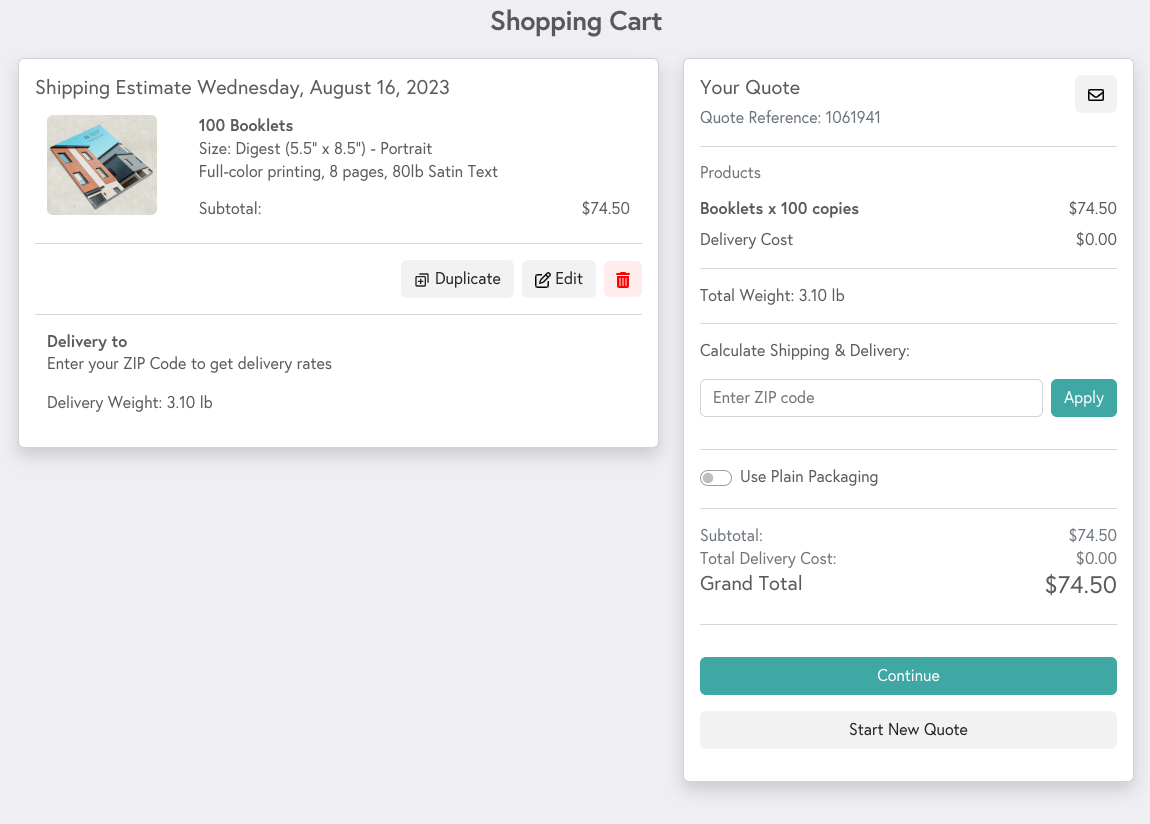Viewport: 1150px width, 824px height.
Task: Click the email quote envelope icon
Action: [1095, 95]
